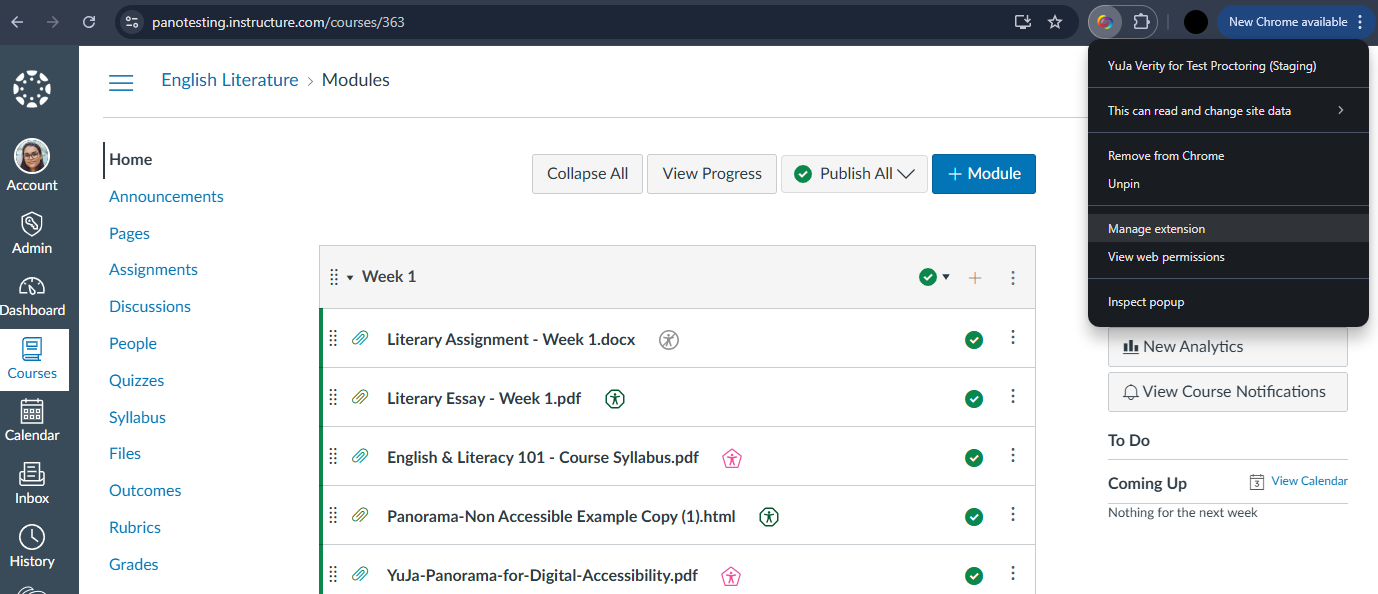Image resolution: width=1378 pixels, height=594 pixels.
Task: Click the Collapse All button
Action: [587, 174]
